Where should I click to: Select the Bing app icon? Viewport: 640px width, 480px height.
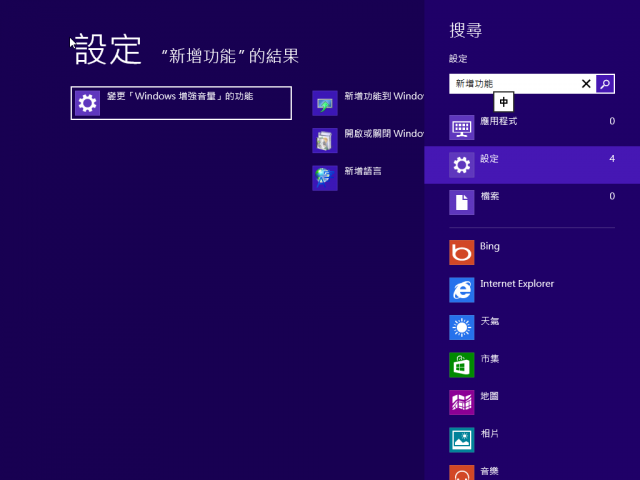click(462, 252)
